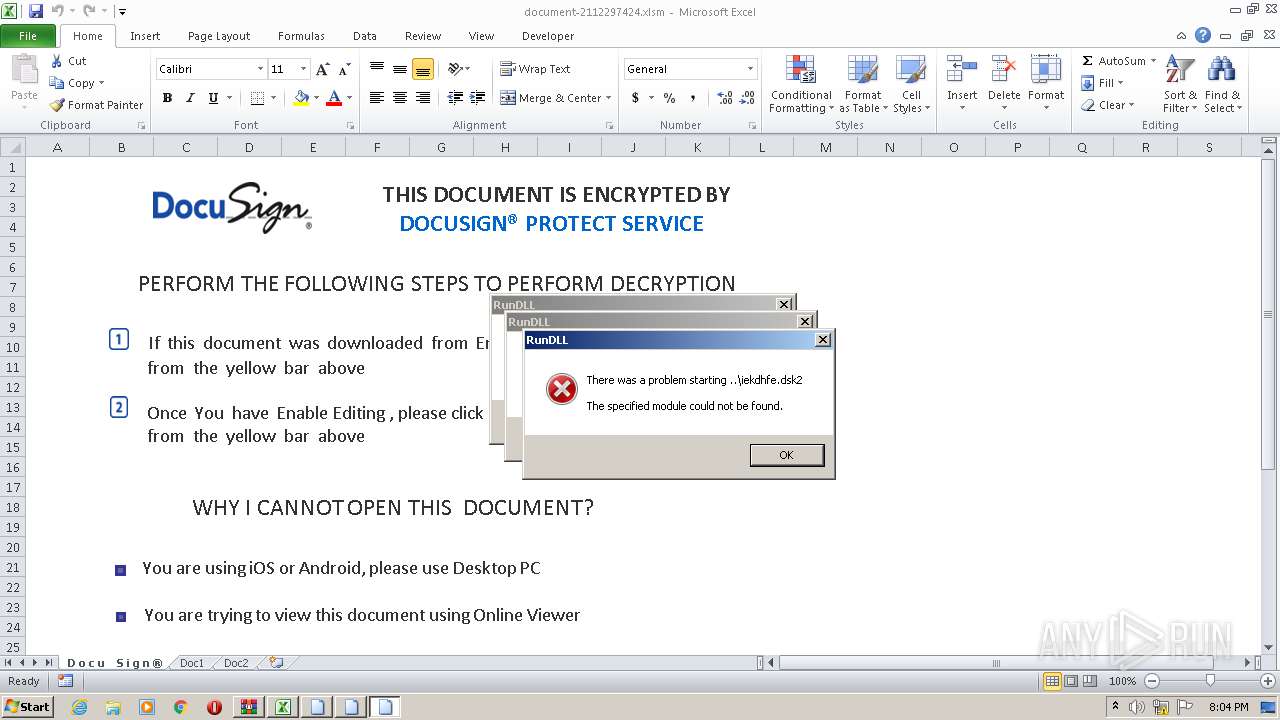Viewport: 1280px width, 720px height.
Task: Toggle Italic formatting
Action: coord(190,98)
